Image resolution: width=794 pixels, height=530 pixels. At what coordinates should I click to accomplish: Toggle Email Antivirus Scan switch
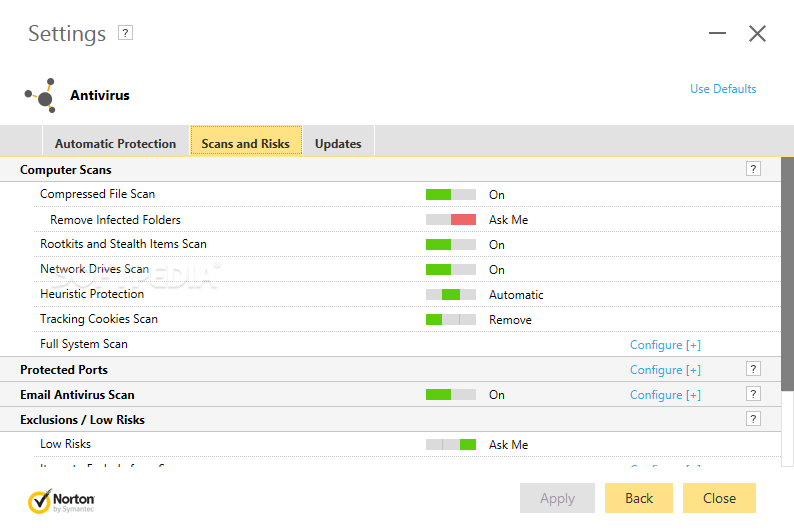(x=451, y=394)
